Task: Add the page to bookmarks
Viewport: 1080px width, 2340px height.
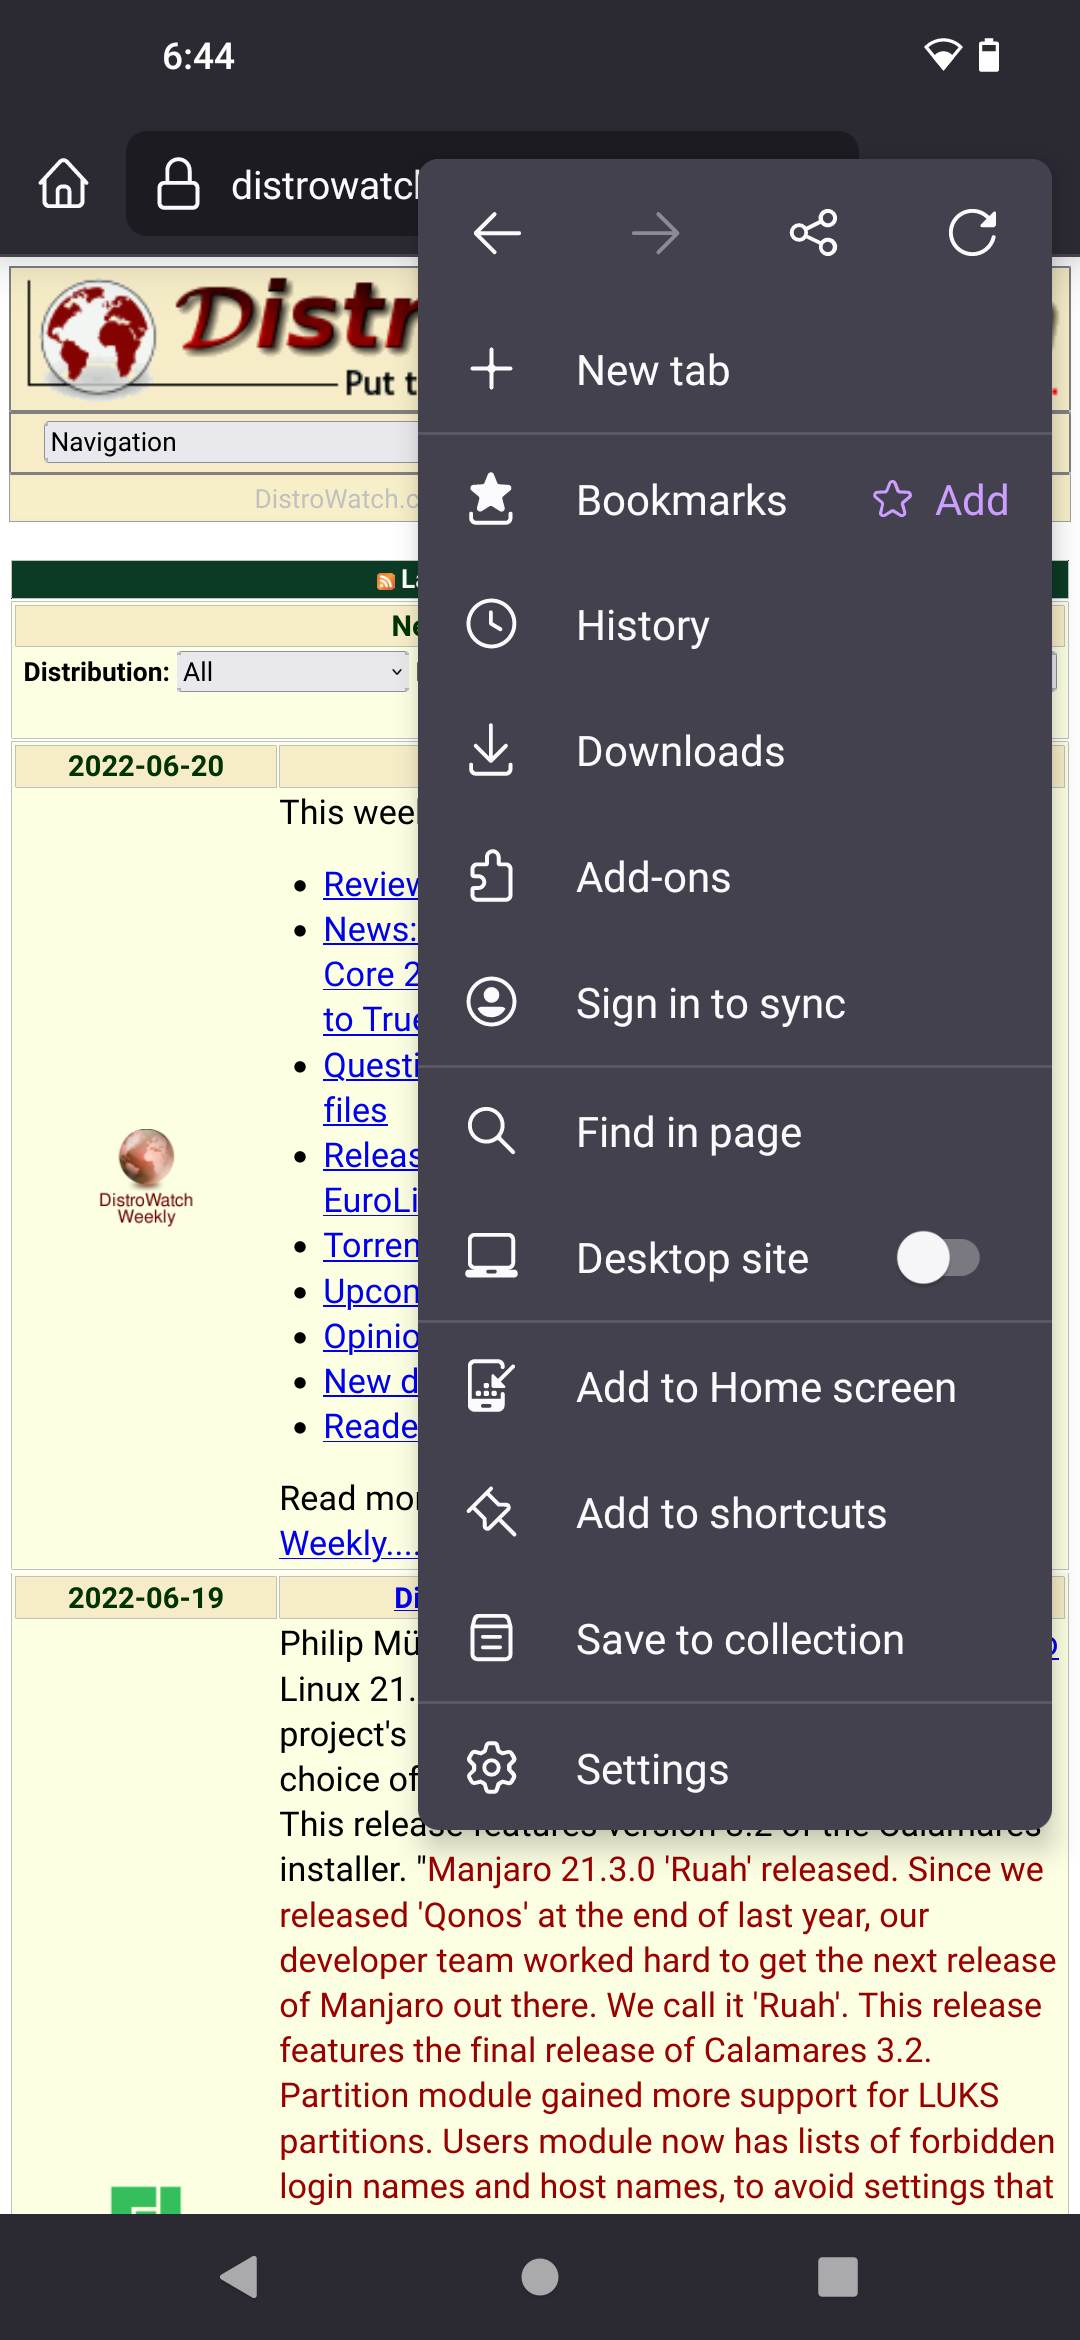Action: click(941, 500)
